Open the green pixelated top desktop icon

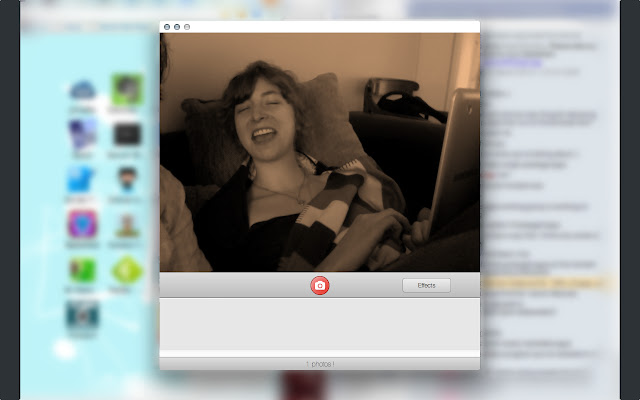tap(126, 90)
